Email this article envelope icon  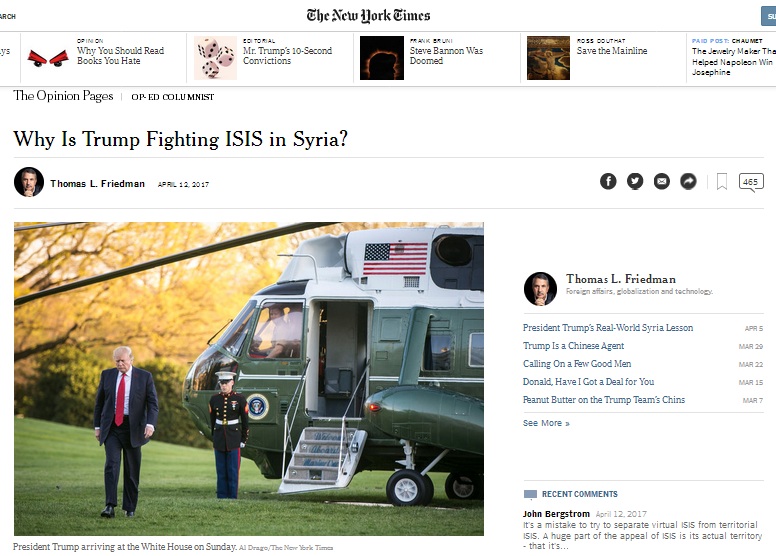pyautogui.click(x=662, y=181)
